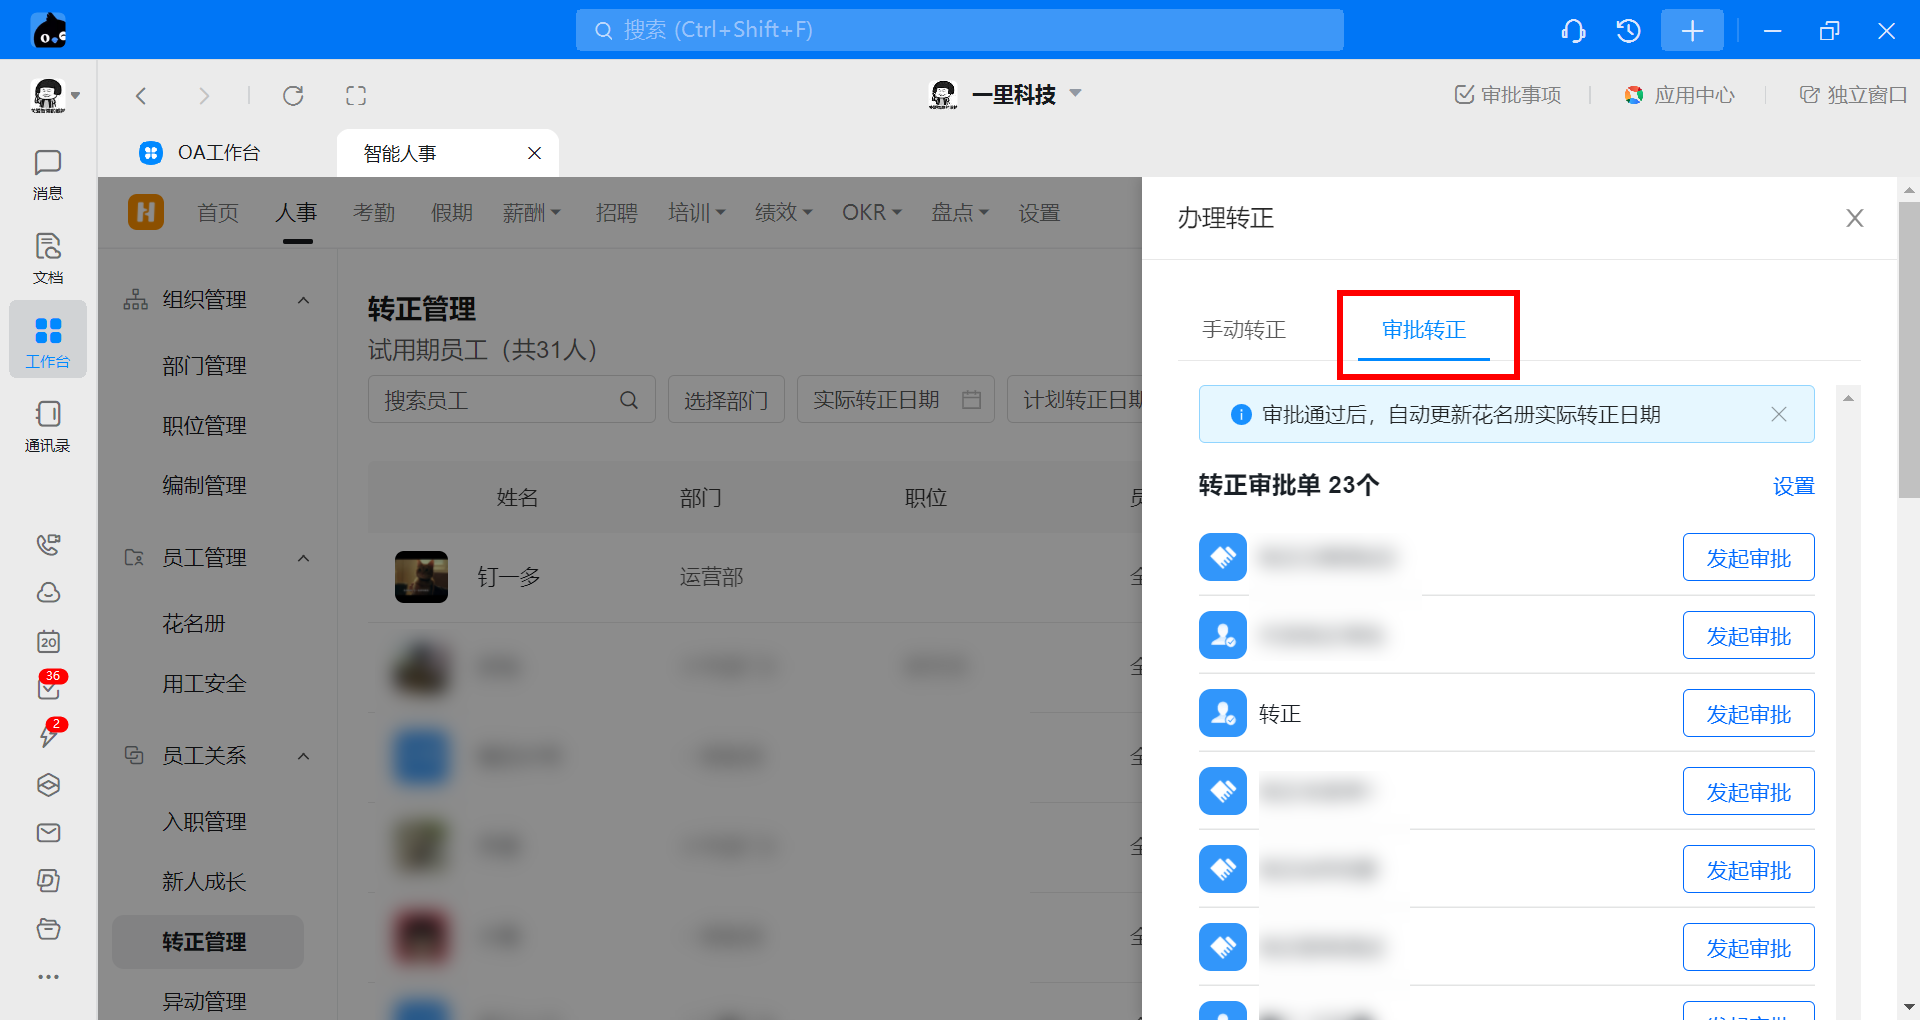Screen dimensions: 1920x1020
Task: Switch to the OA工作台 tab
Action: [x=218, y=153]
